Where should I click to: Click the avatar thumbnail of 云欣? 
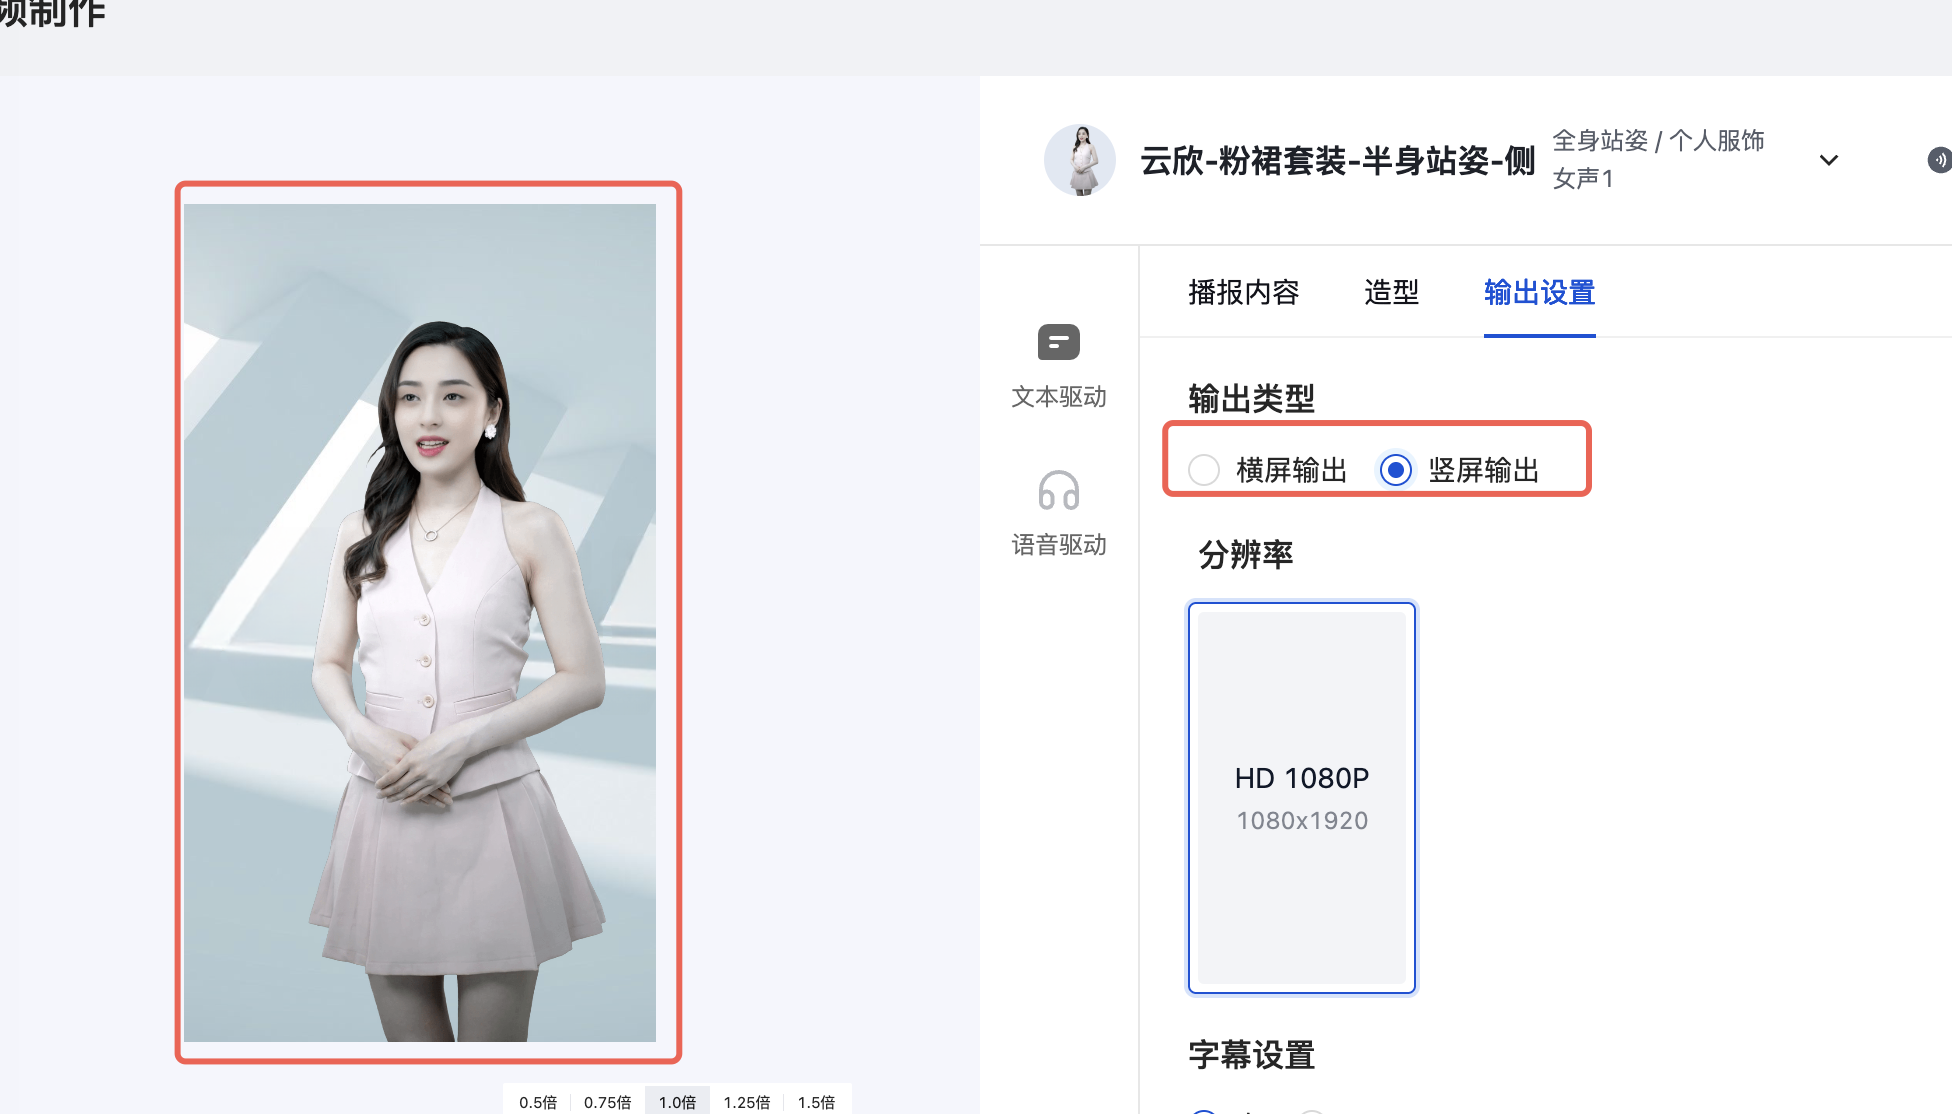tap(1080, 160)
